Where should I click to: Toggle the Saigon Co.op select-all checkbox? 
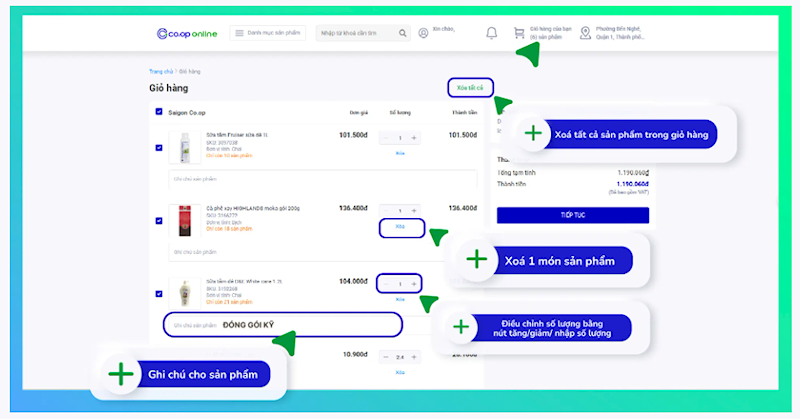159,112
